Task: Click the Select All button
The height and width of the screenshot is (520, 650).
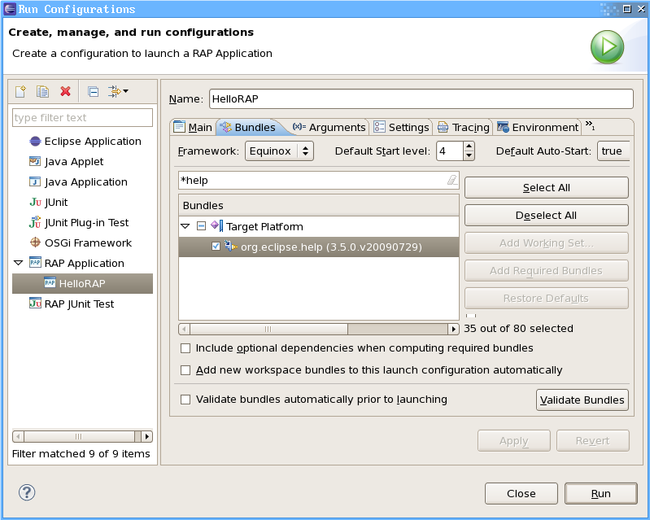Action: tap(546, 188)
